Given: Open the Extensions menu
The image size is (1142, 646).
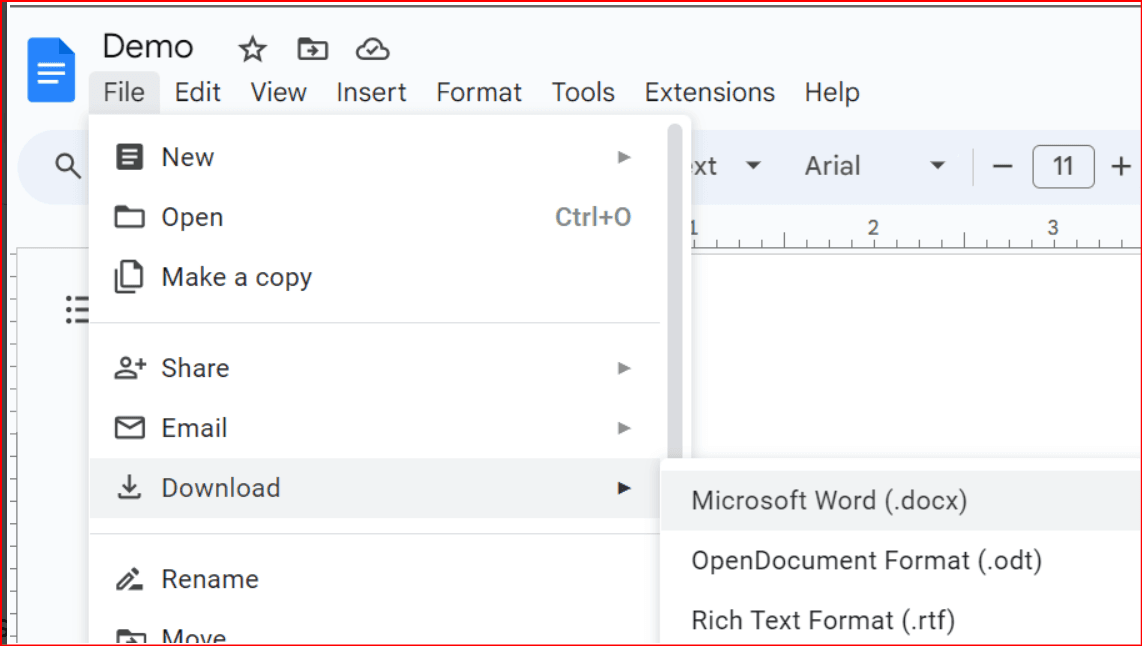Looking at the screenshot, I should click(x=709, y=92).
